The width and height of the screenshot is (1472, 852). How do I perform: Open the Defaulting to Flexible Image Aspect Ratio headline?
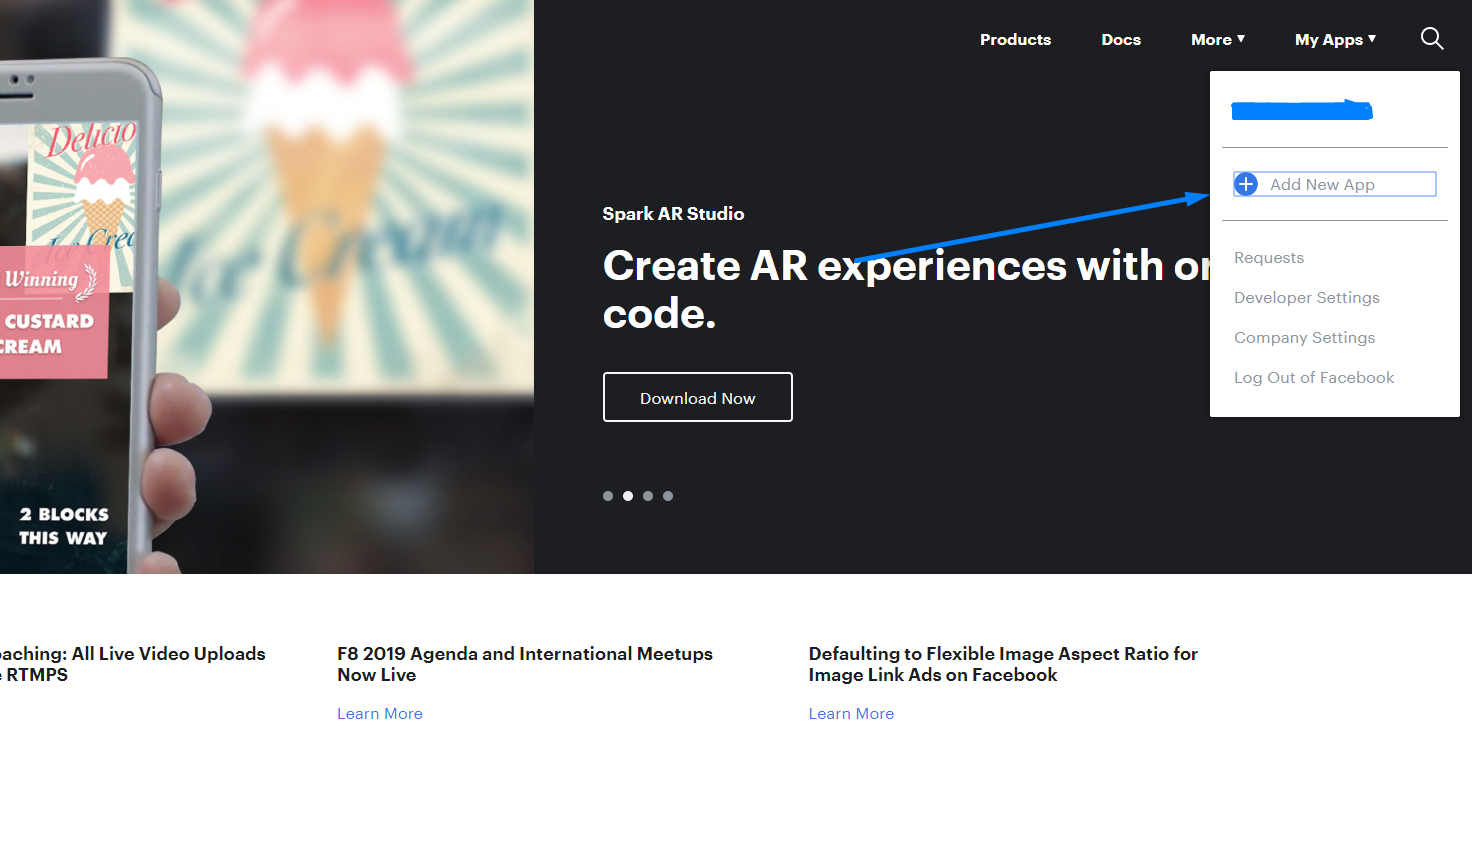click(x=1003, y=664)
